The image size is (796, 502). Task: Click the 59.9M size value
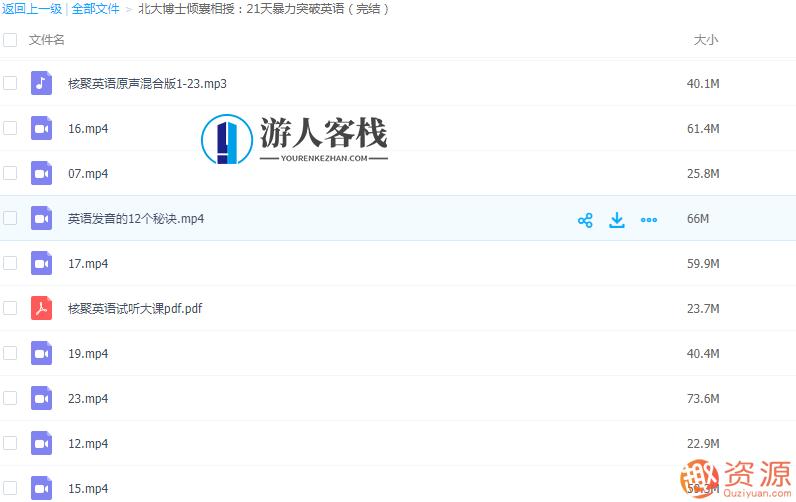pyautogui.click(x=703, y=263)
